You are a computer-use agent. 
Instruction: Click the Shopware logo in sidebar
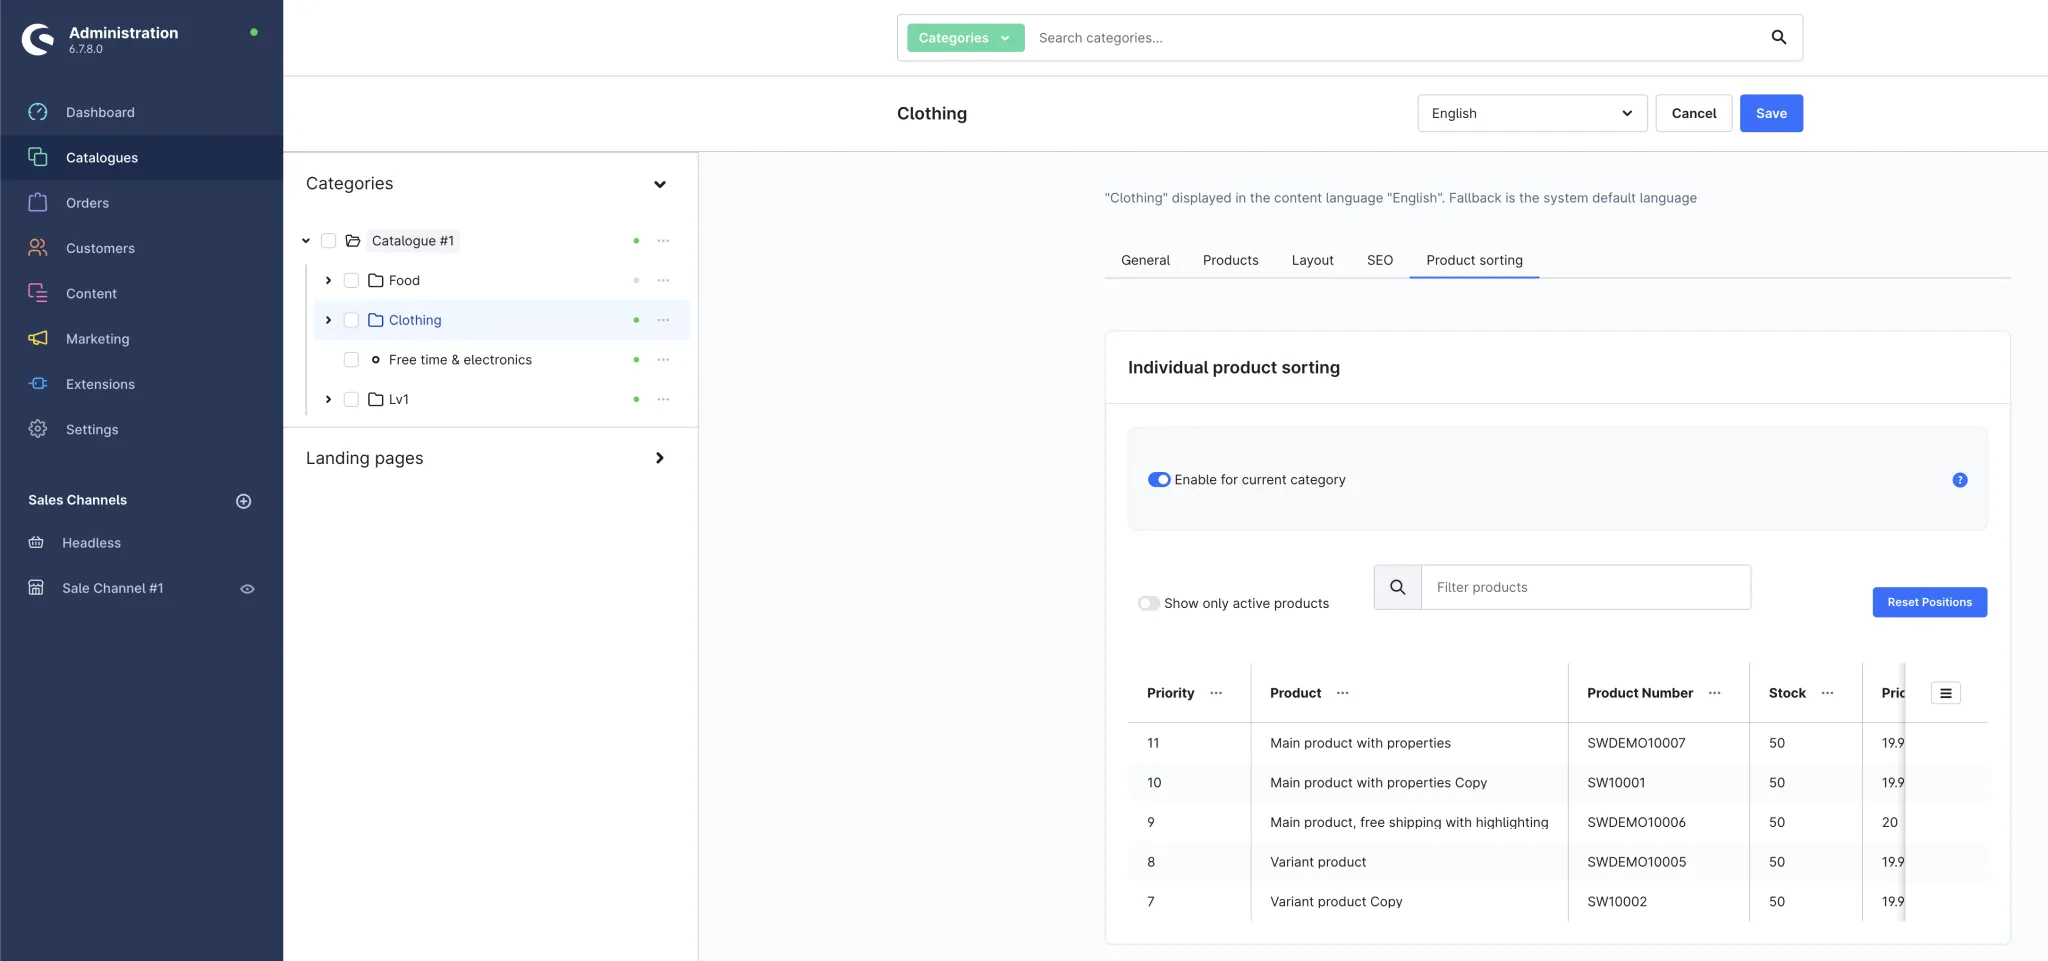(38, 39)
